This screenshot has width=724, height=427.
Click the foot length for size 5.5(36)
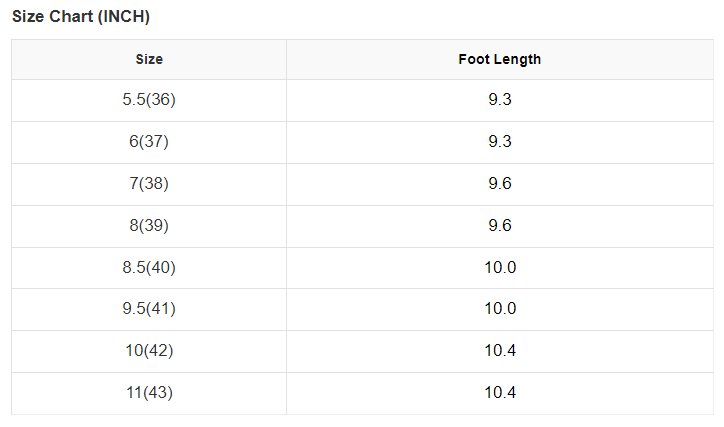click(x=500, y=100)
